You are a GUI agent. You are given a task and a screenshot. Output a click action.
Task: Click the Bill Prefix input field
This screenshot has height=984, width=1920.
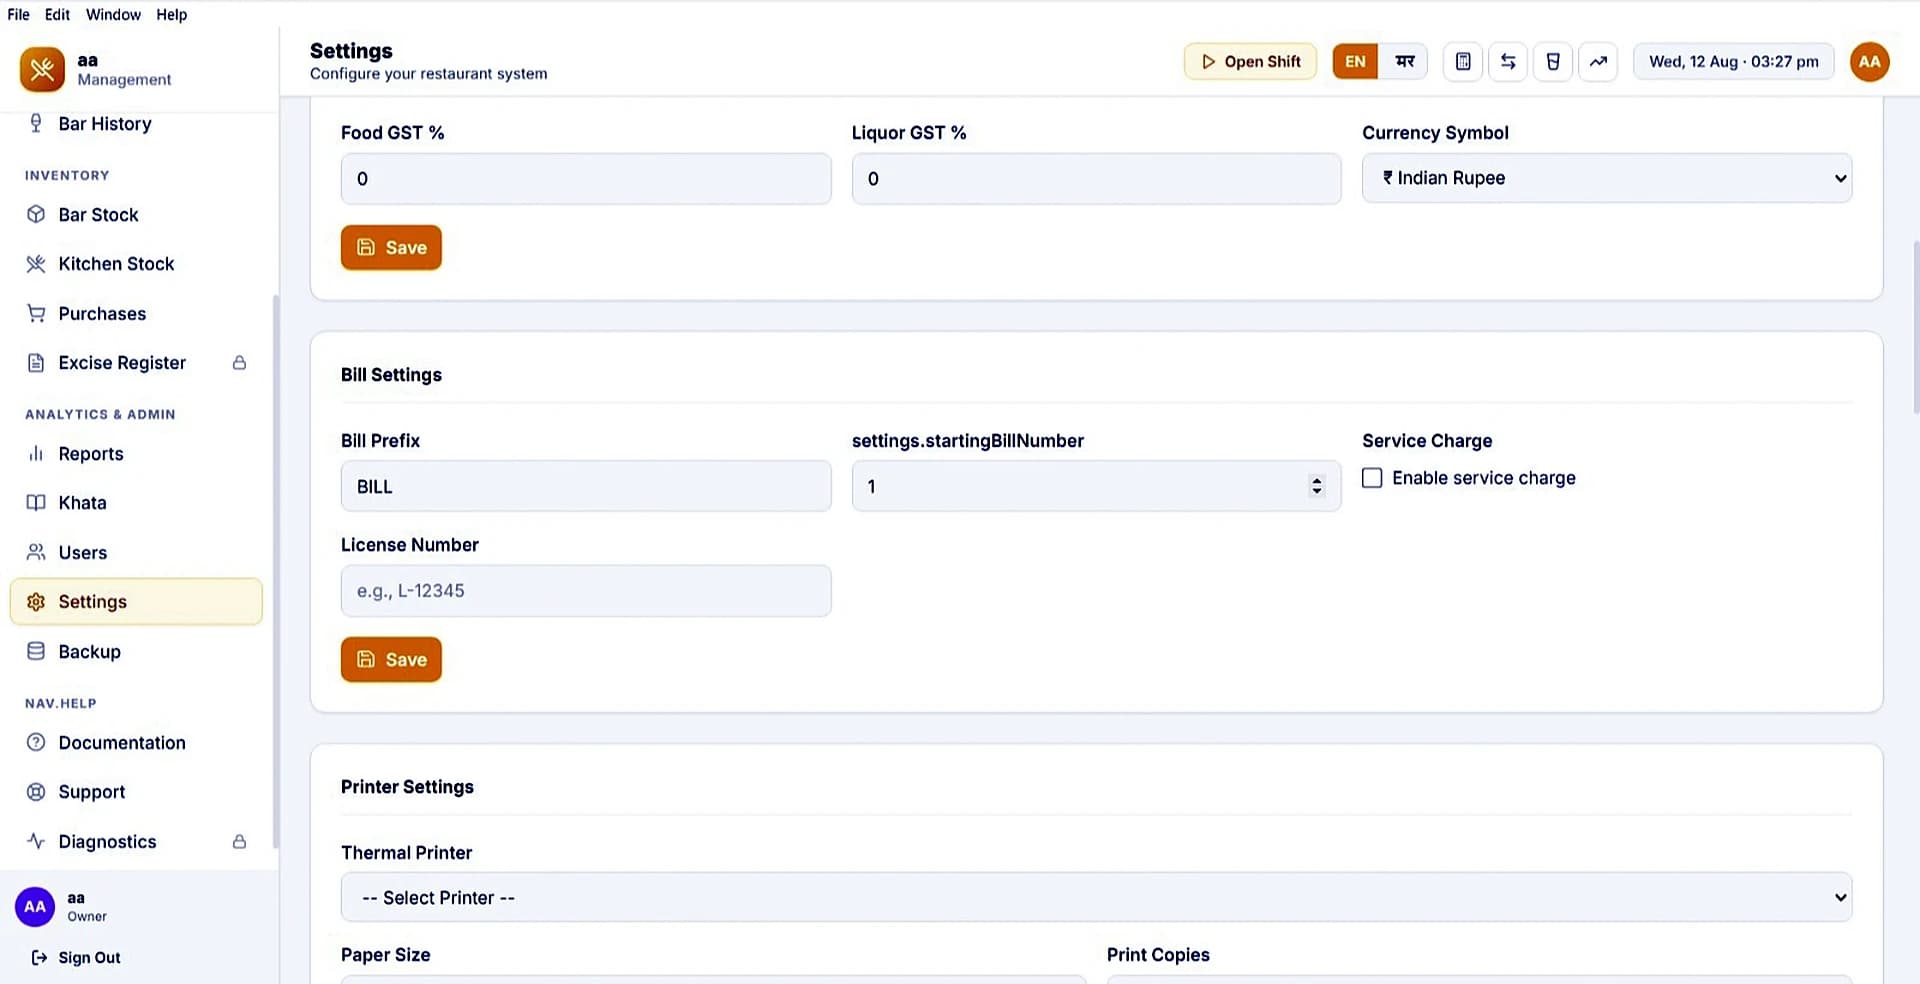click(586, 486)
